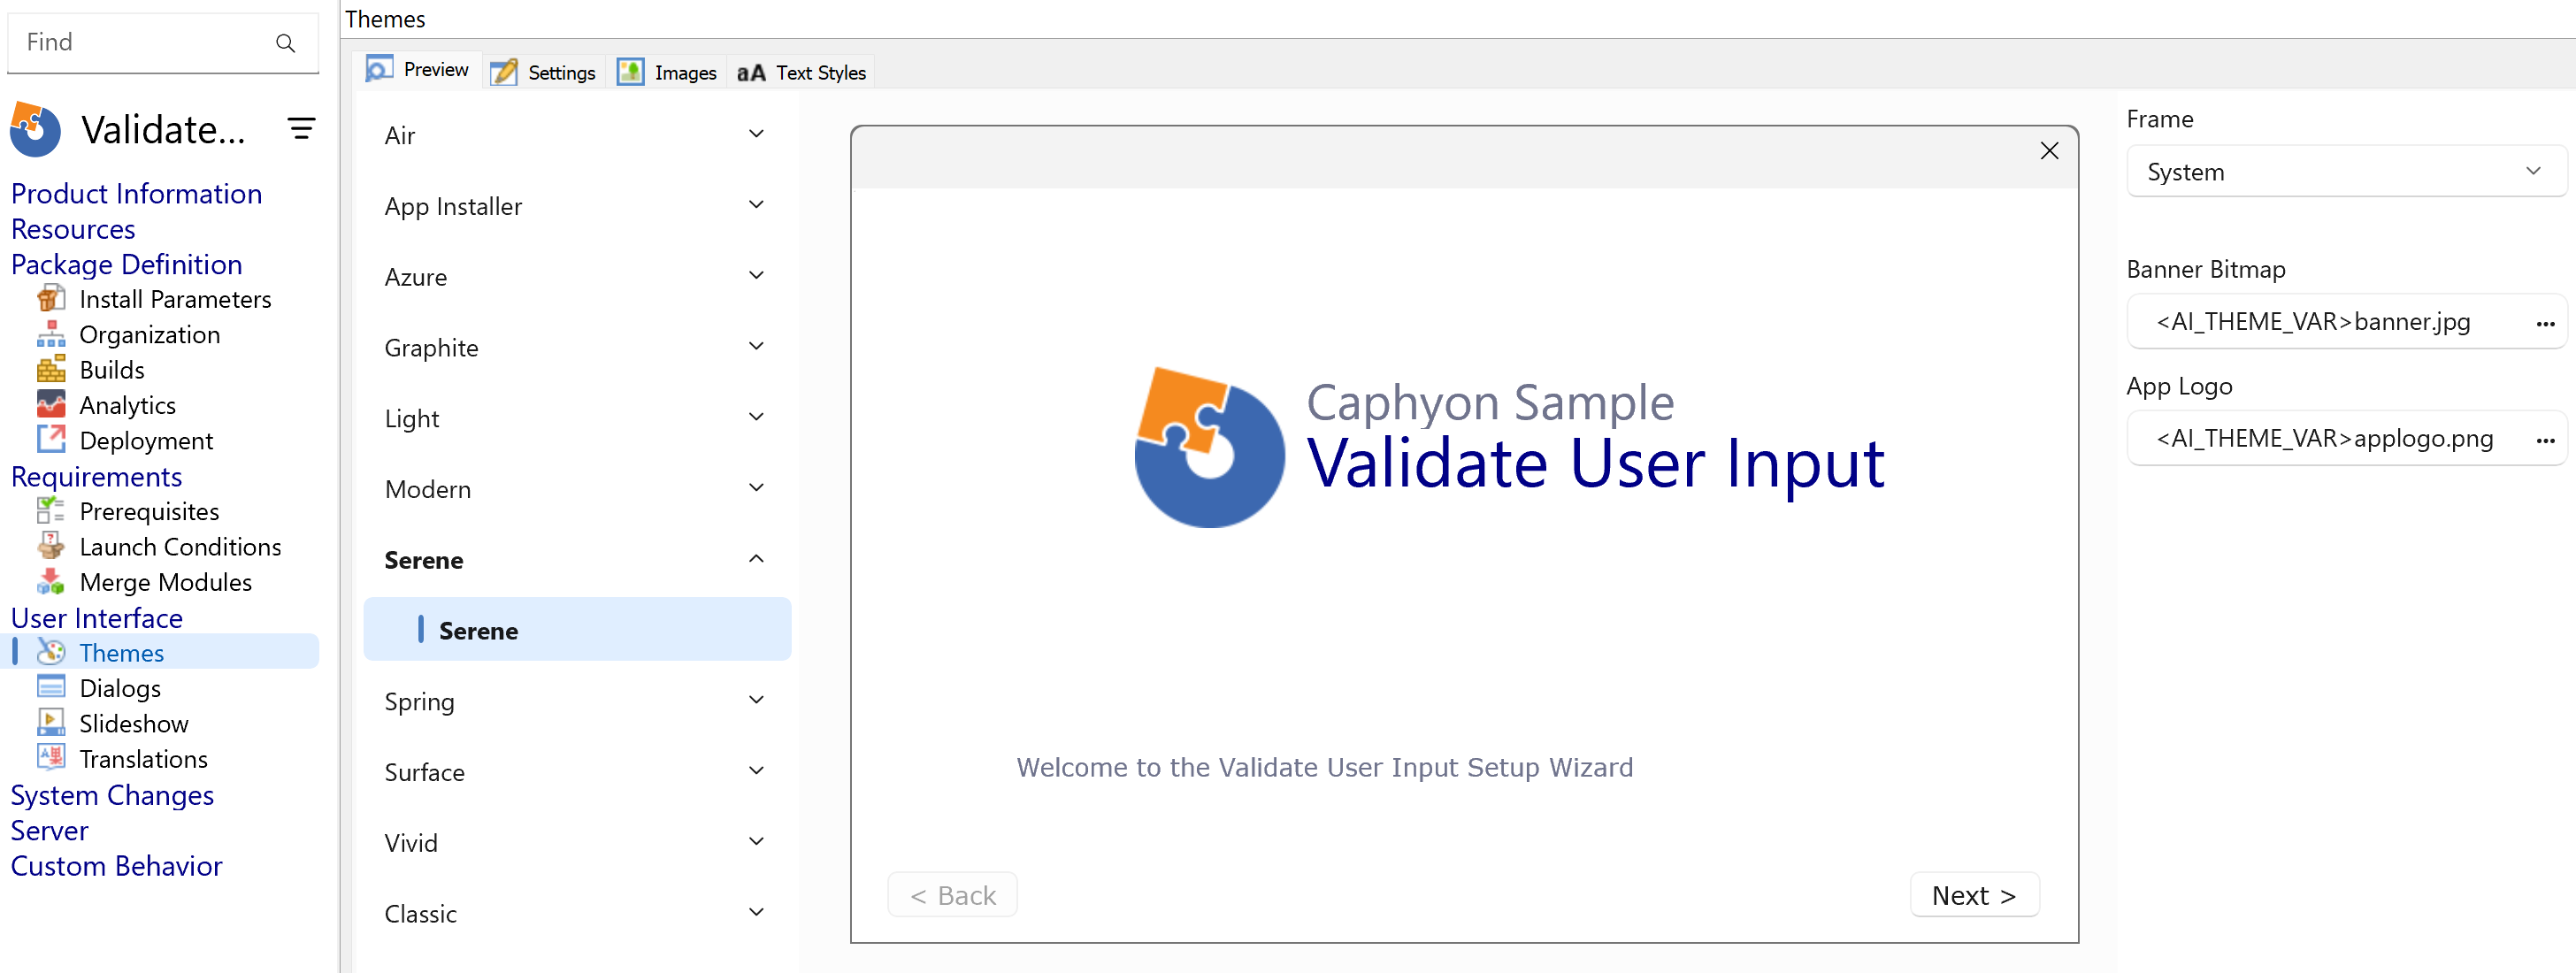Click the Deployment arrow icon
Screen dimensions: 2576x973
point(51,439)
